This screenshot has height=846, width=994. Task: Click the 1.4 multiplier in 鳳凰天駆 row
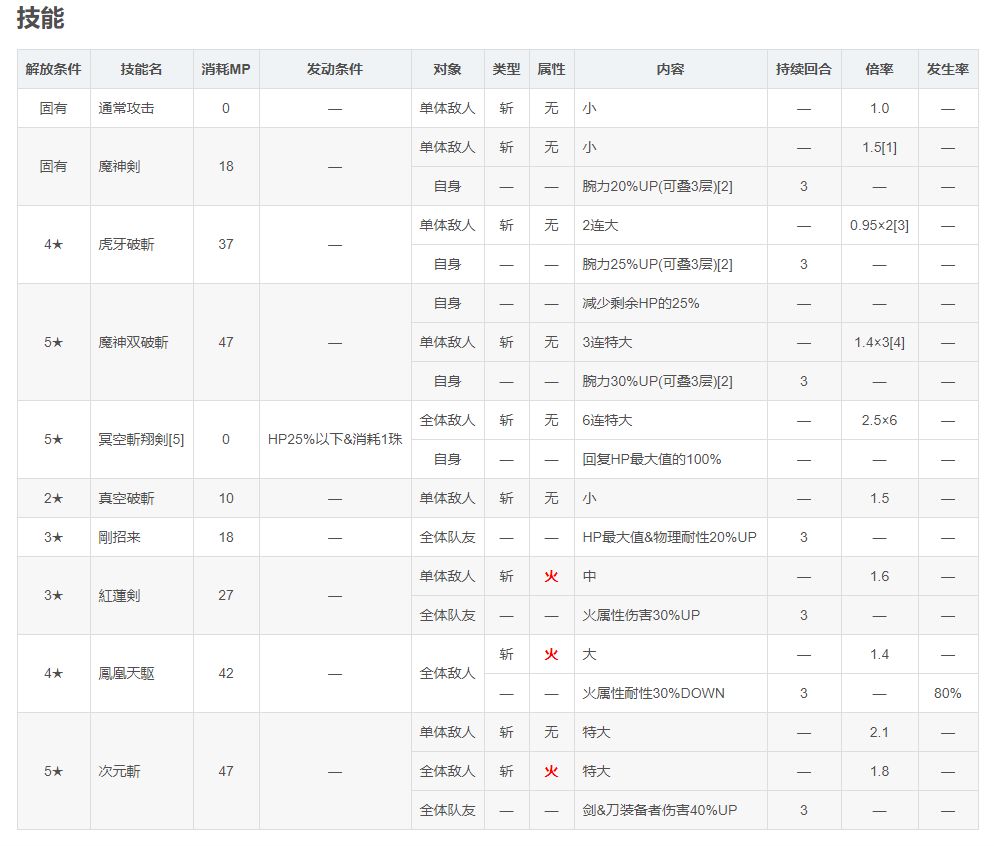click(879, 655)
